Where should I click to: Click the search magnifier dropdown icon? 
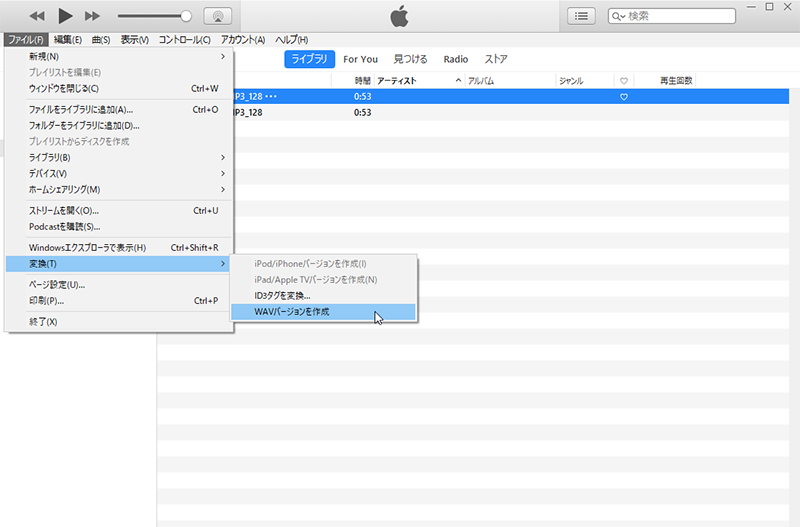[x=618, y=16]
